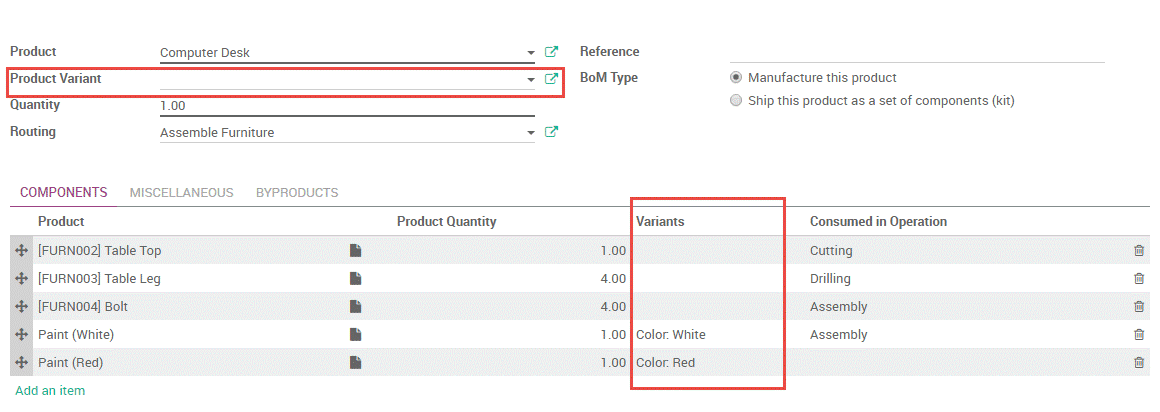This screenshot has width=1160, height=412.
Task: Click drag handle of Table Leg row
Action: tap(22, 279)
